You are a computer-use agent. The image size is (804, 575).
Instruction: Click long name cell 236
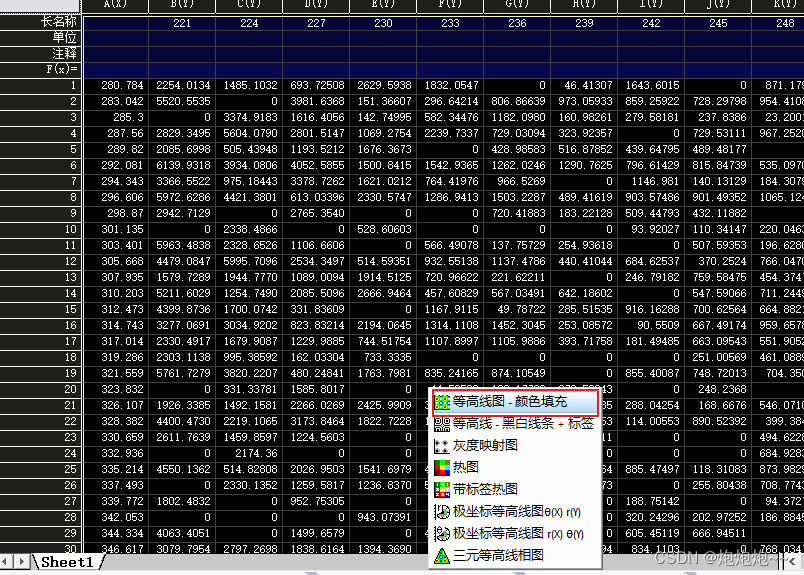tap(517, 23)
